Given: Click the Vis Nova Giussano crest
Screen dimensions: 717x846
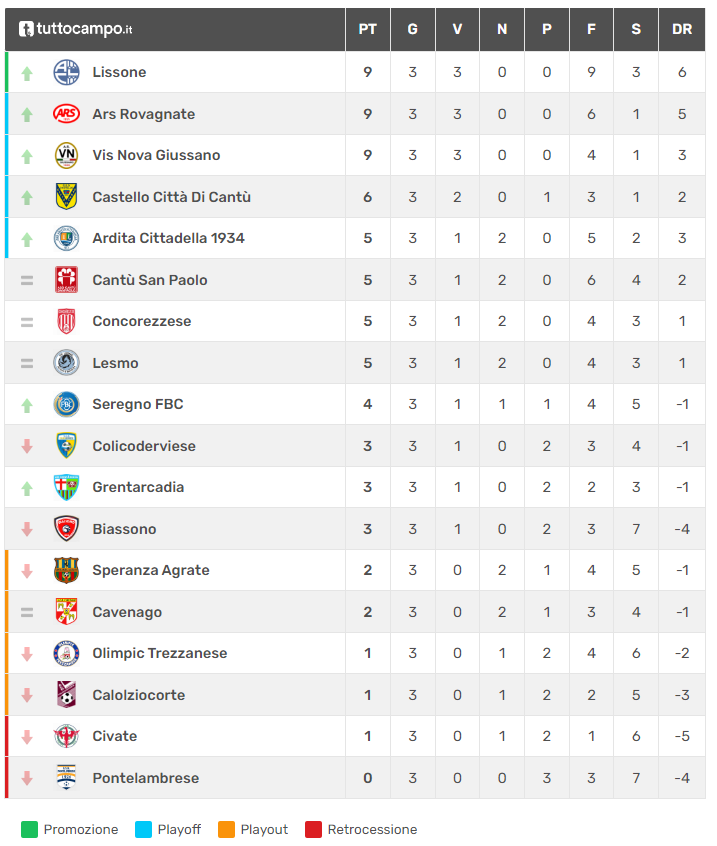Looking at the screenshot, I should (66, 155).
